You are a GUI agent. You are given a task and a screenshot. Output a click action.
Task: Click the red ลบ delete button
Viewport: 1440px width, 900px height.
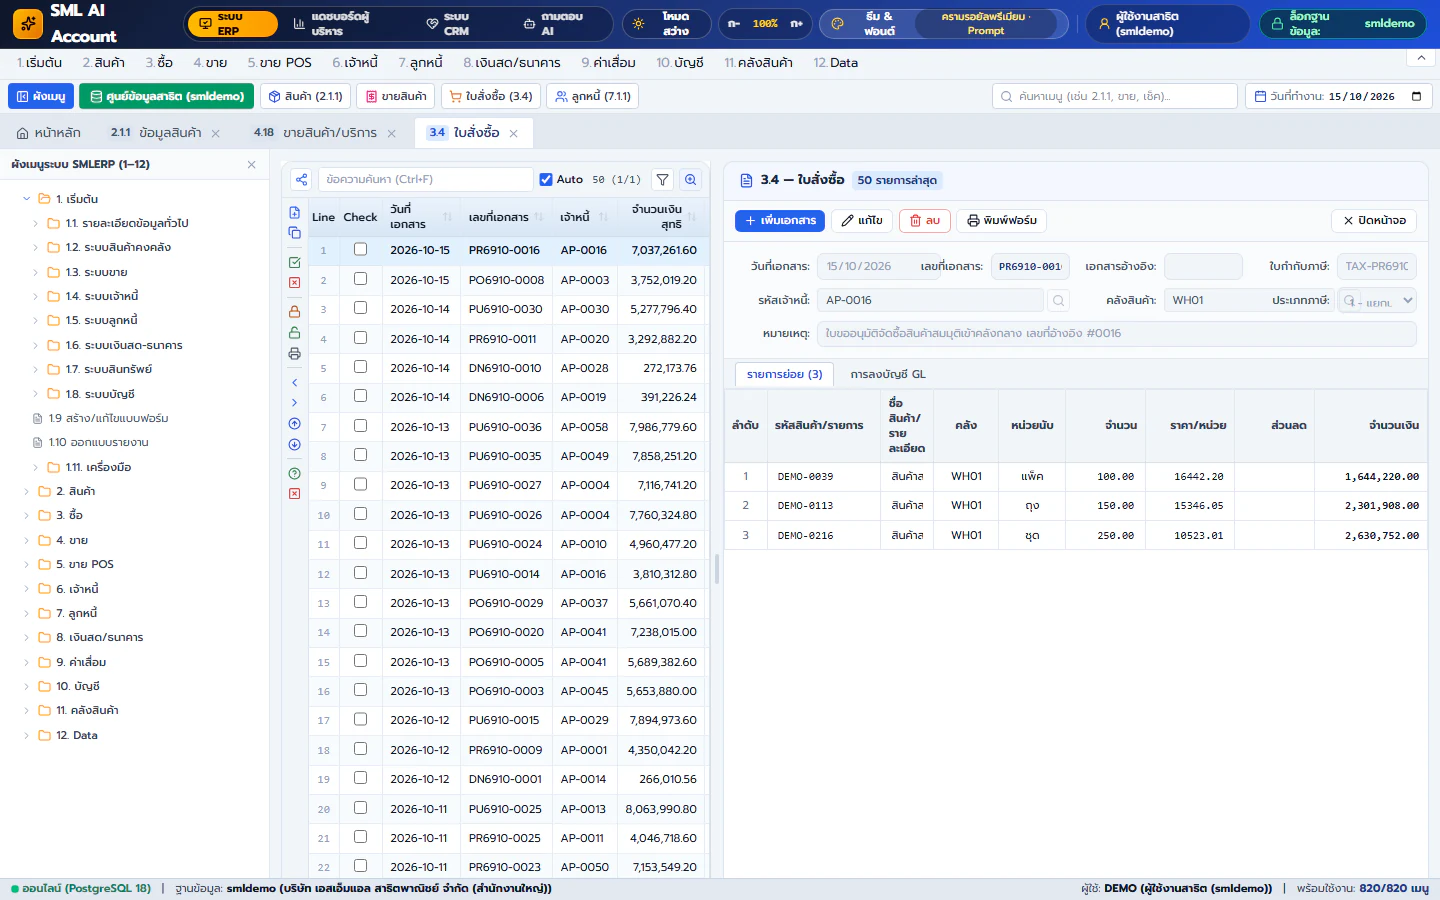[x=924, y=220]
